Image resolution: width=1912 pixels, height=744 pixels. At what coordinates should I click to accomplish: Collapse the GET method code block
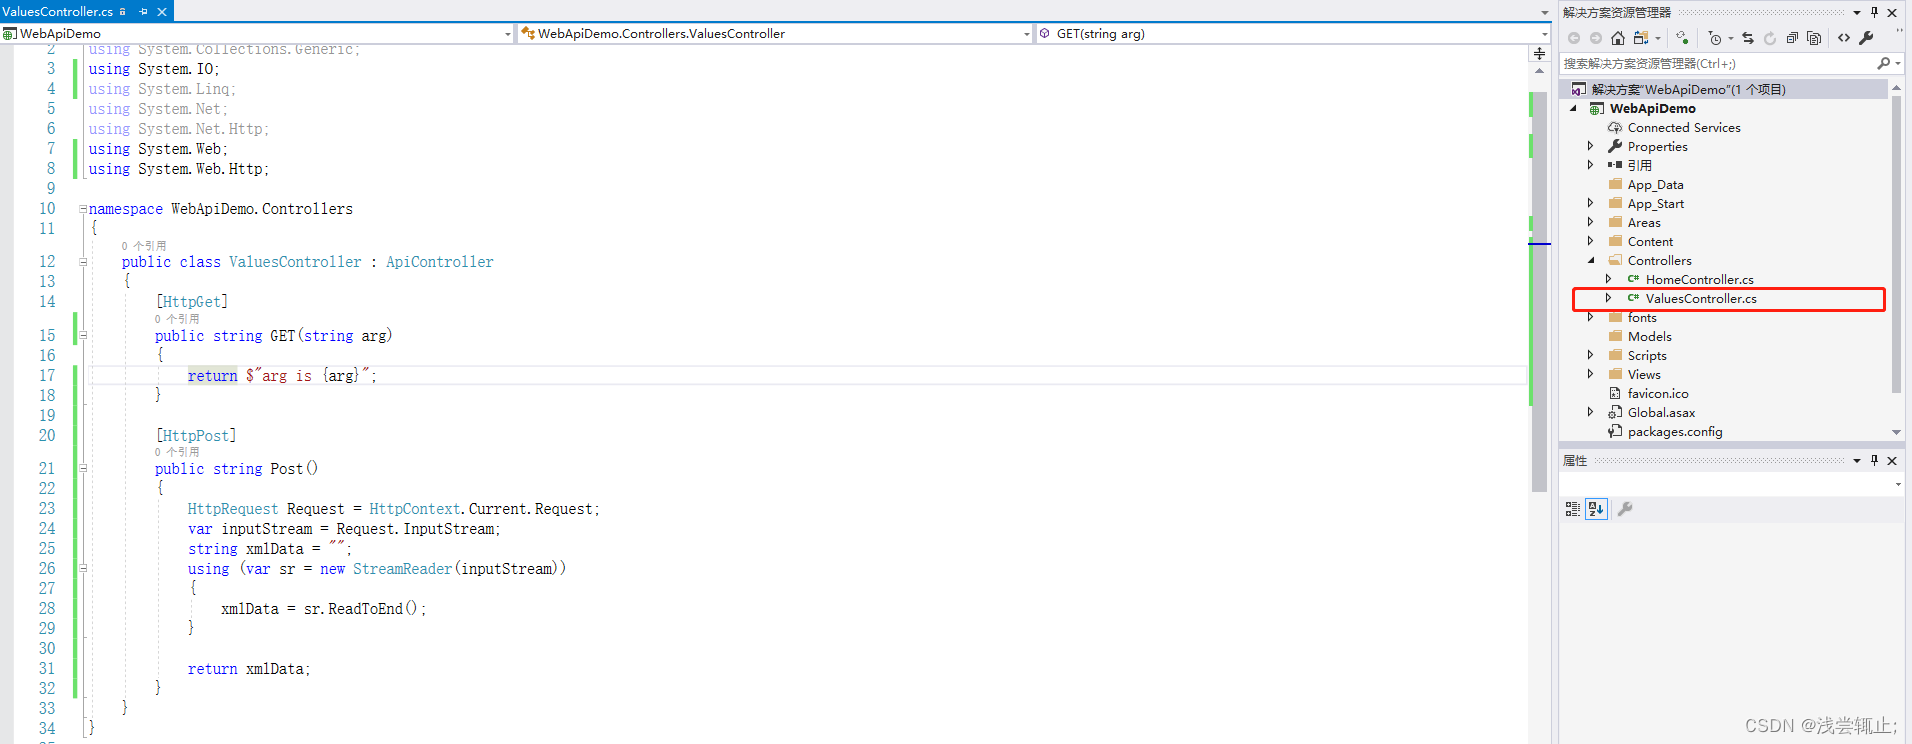coord(83,336)
